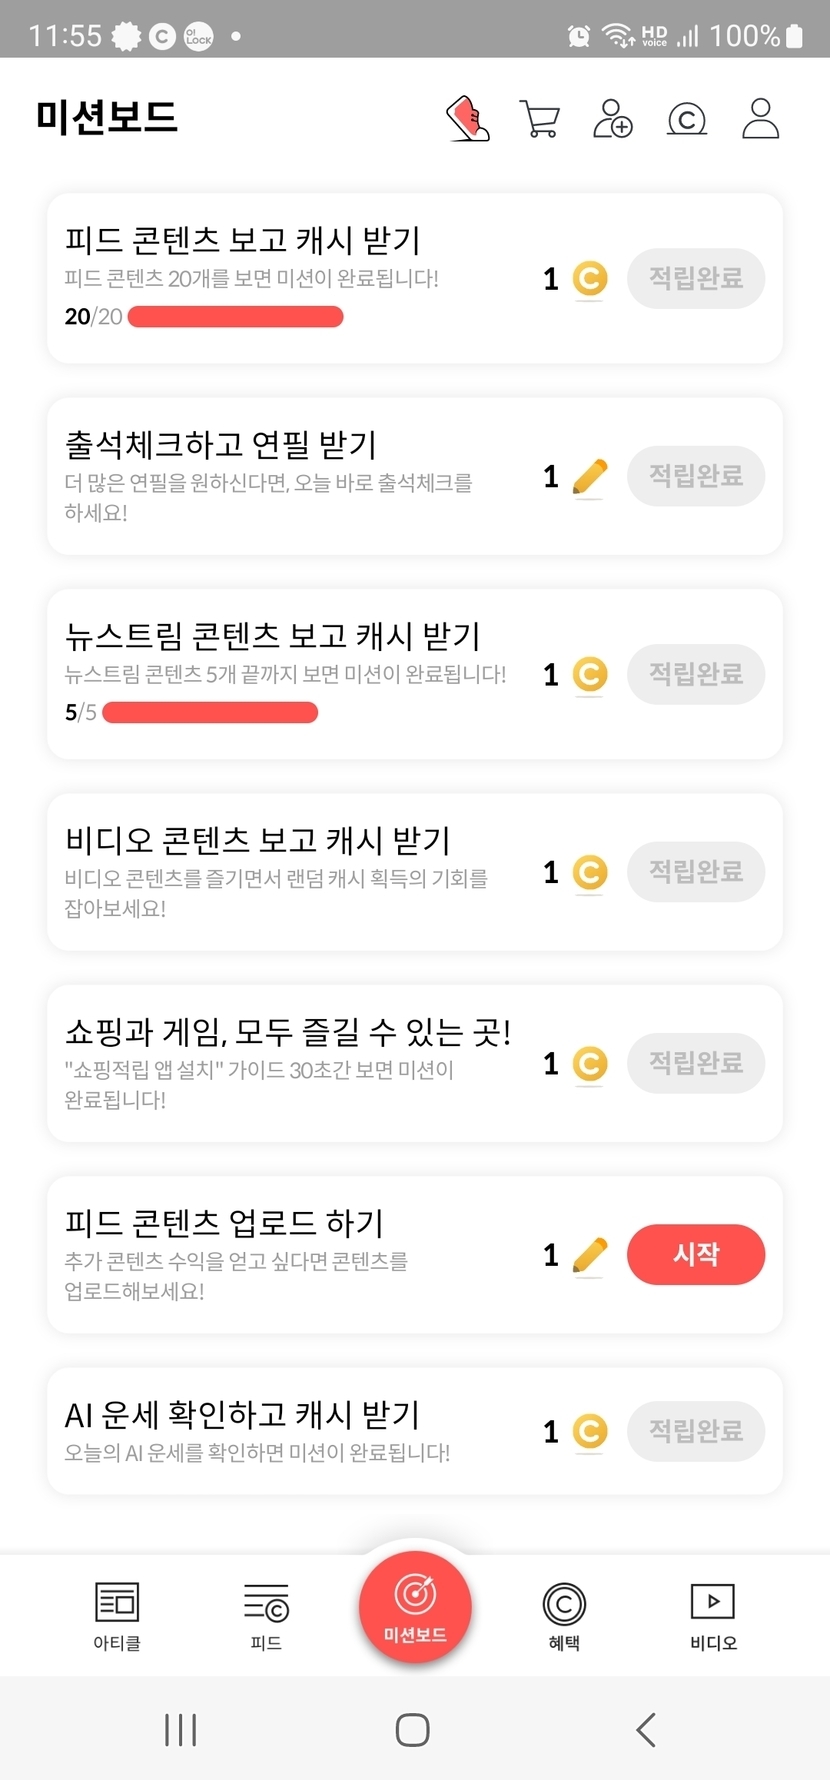Switch to the 아티클 tab
The height and width of the screenshot is (1780, 830).
click(x=117, y=1615)
